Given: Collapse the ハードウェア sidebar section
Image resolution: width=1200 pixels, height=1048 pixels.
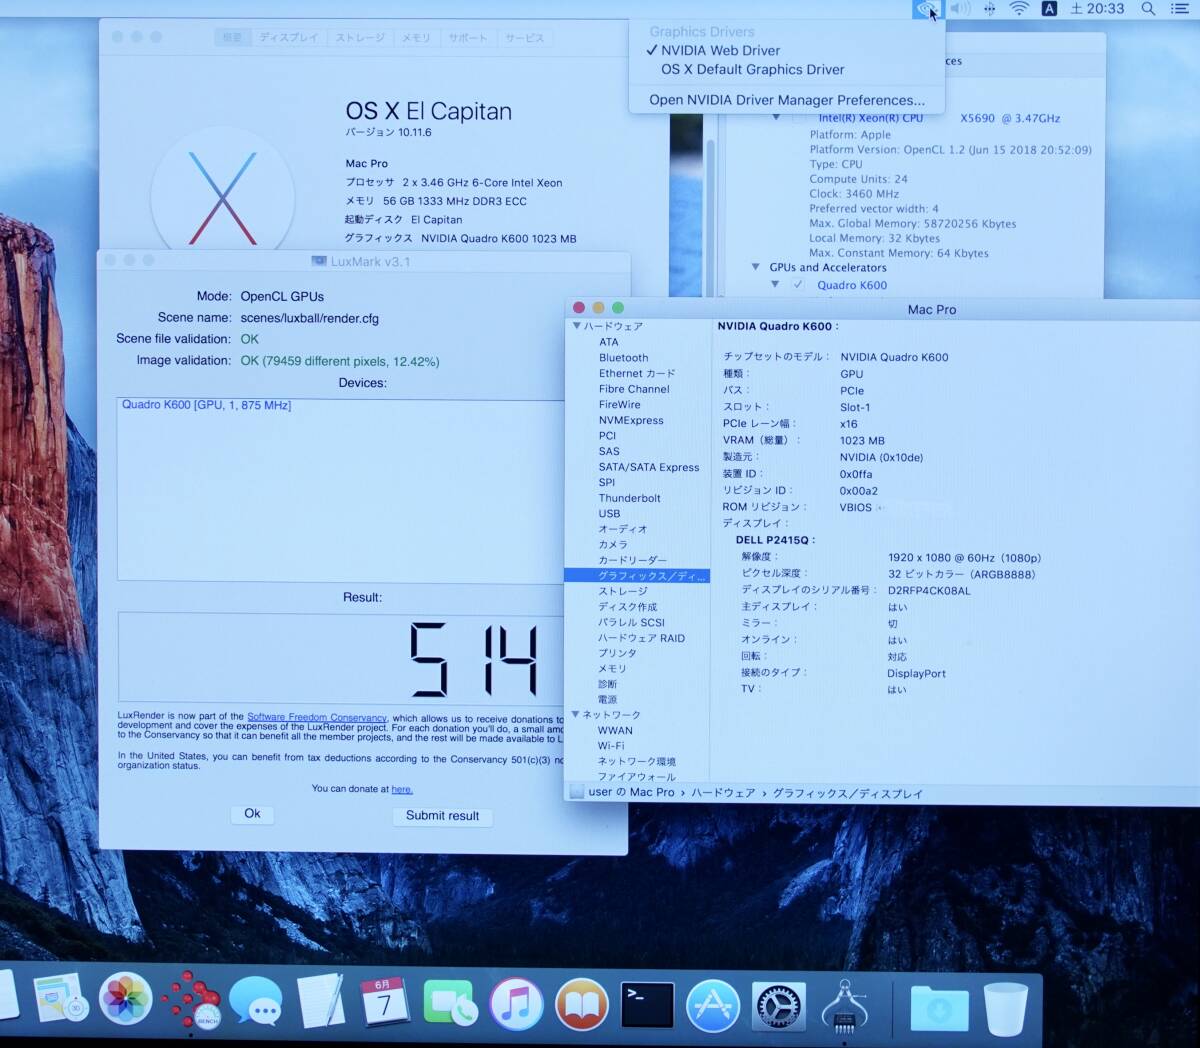Looking at the screenshot, I should pyautogui.click(x=577, y=326).
